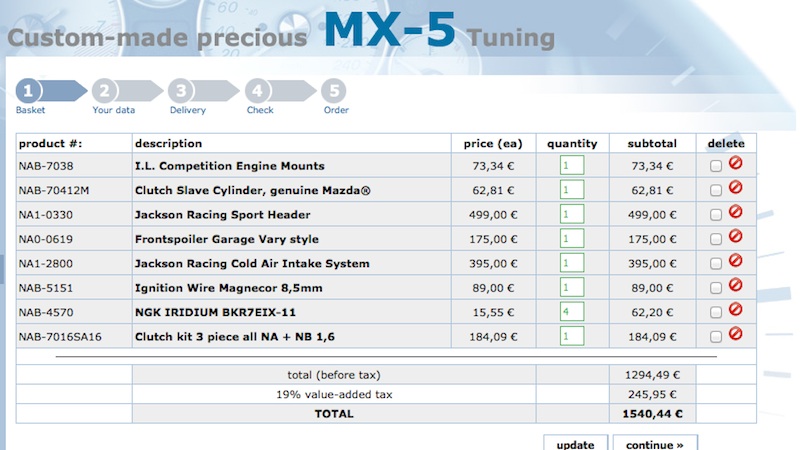Tick the delete checkbox for NA1-0330
The image size is (800, 450).
point(716,215)
